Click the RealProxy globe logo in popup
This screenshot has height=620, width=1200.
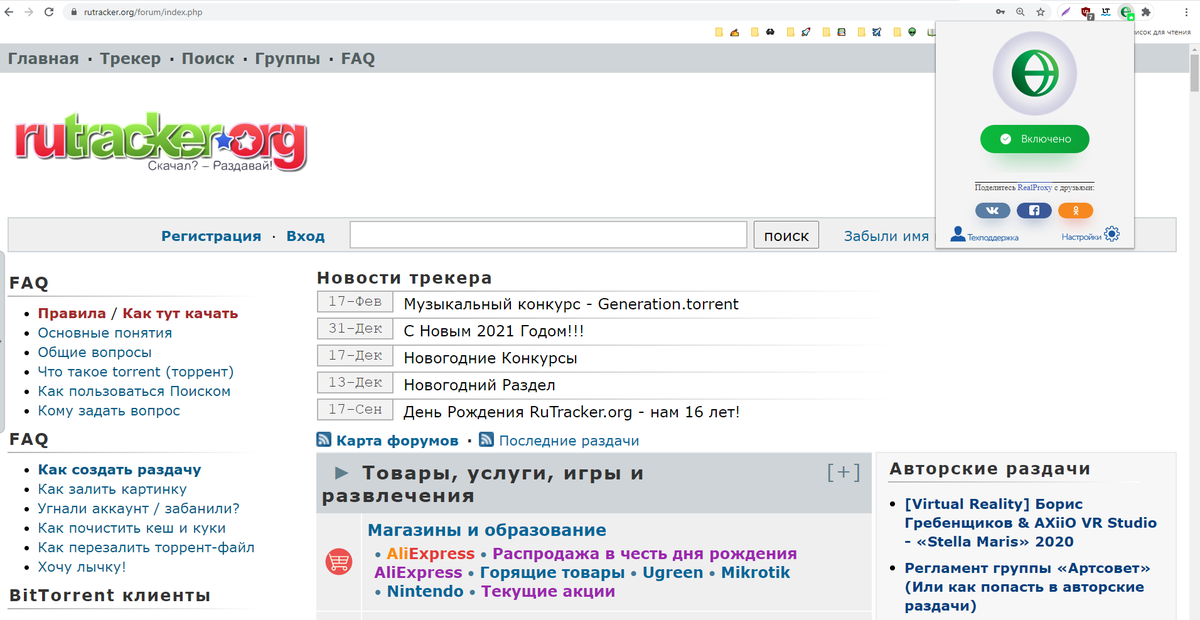(x=1034, y=74)
